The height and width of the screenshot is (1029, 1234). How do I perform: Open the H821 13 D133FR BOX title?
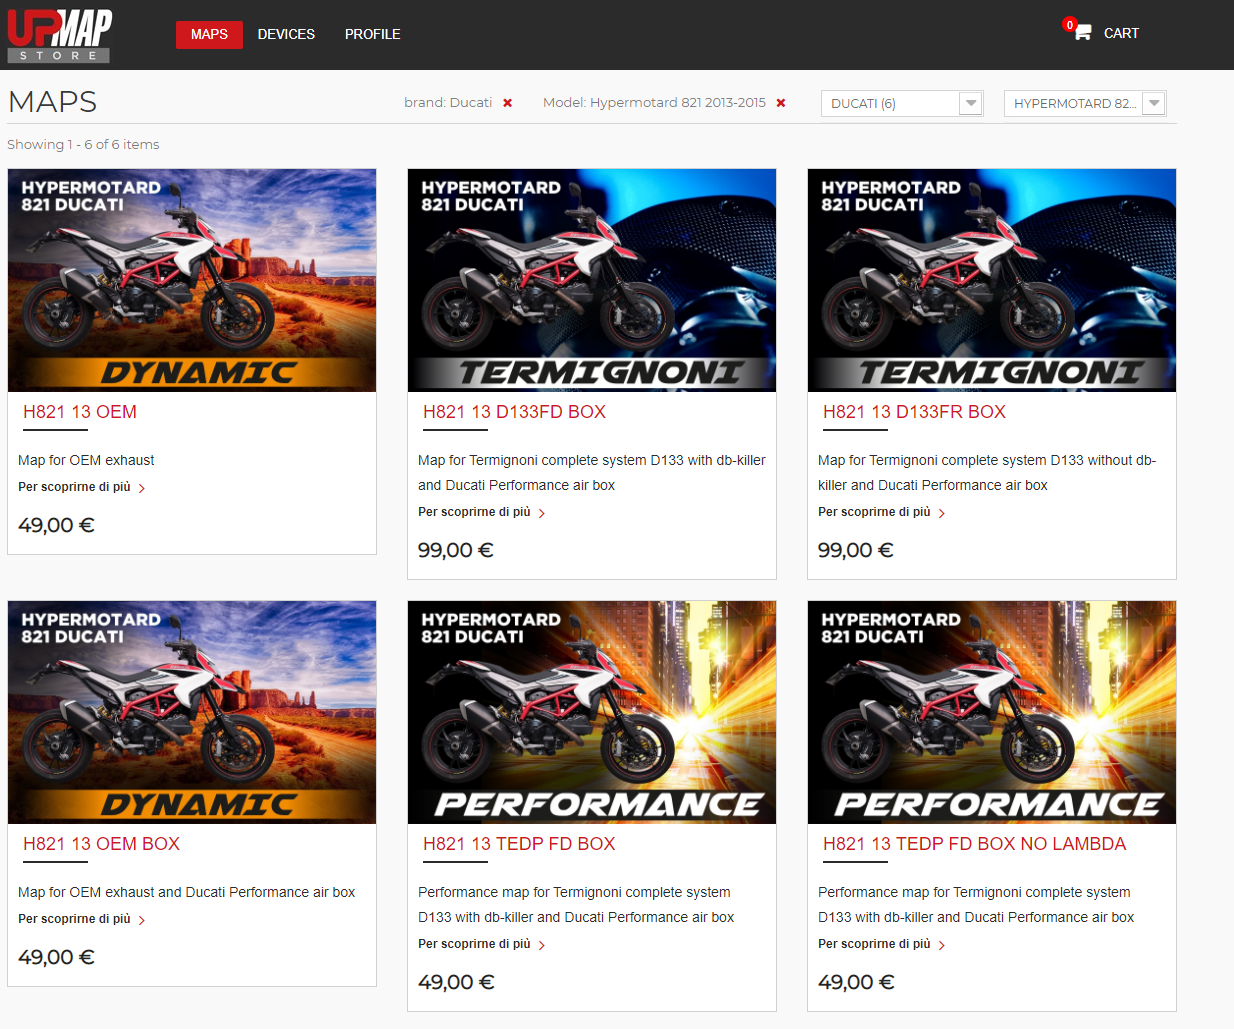[914, 412]
